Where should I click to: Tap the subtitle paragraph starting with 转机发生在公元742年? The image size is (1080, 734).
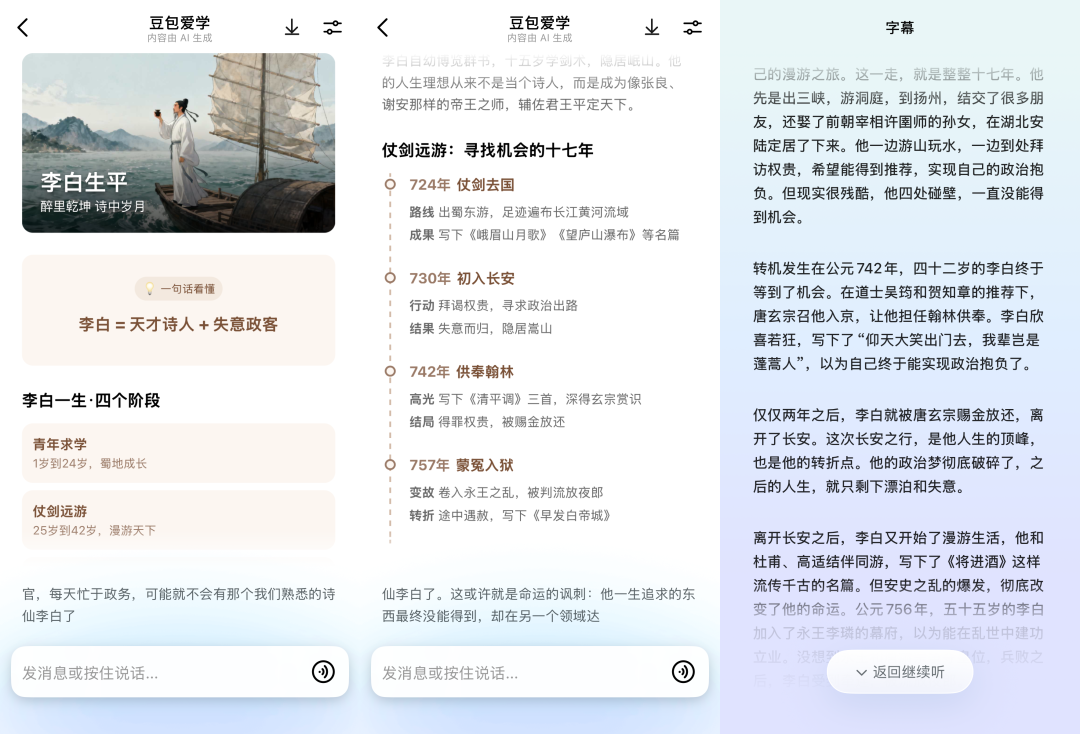tap(898, 316)
